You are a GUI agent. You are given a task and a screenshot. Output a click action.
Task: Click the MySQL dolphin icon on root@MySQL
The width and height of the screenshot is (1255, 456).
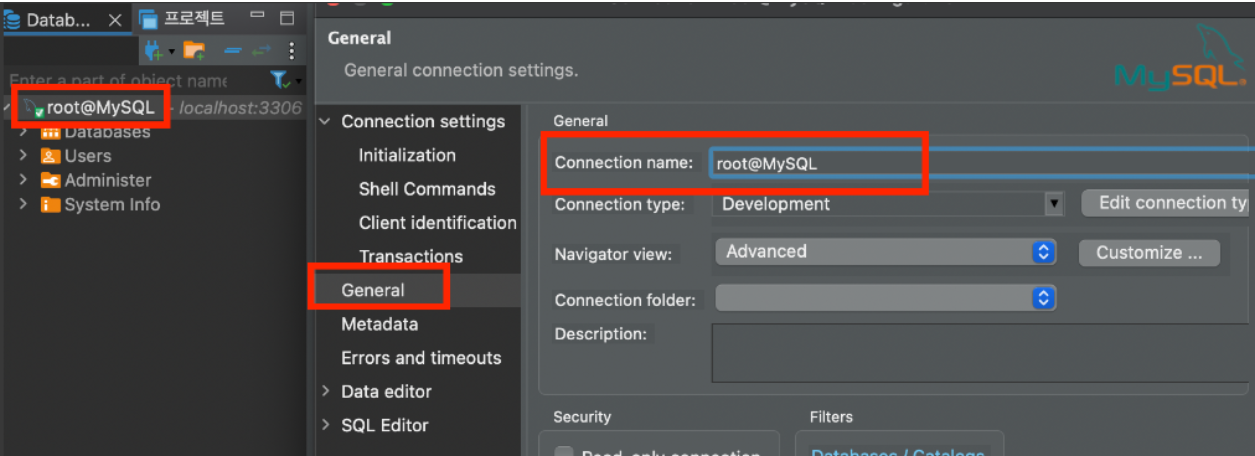[x=34, y=108]
